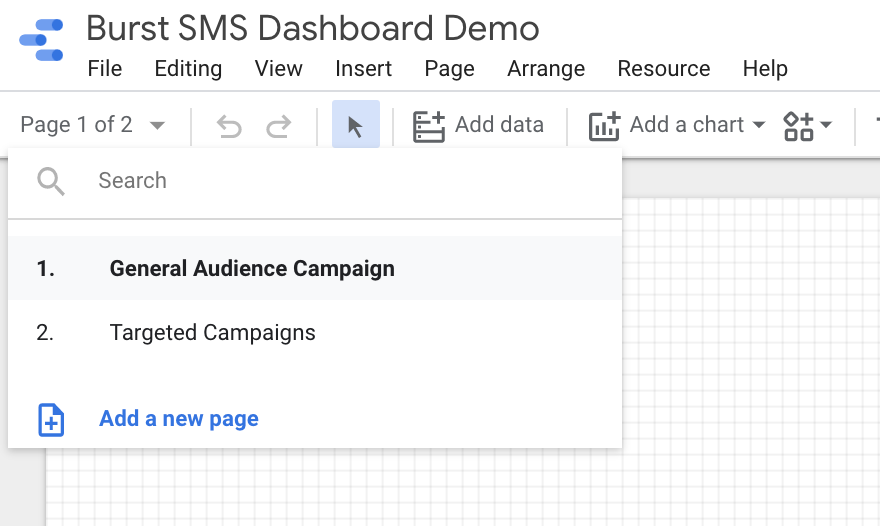Click the Add data button label
Viewport: 880px width, 526px height.
(499, 125)
